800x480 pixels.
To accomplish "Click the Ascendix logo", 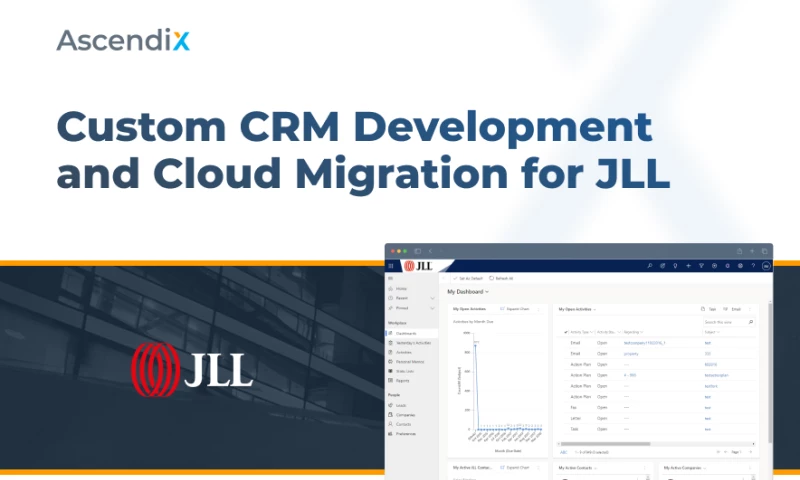I will click(x=123, y=40).
